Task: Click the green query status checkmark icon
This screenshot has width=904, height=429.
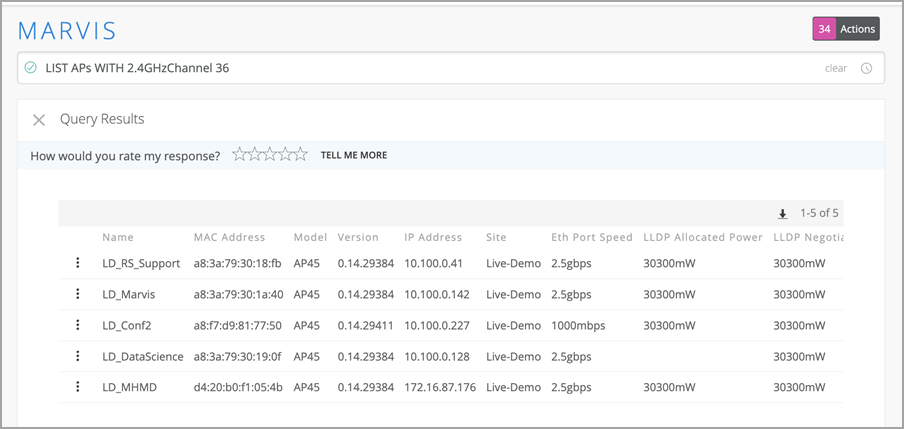Action: click(31, 68)
